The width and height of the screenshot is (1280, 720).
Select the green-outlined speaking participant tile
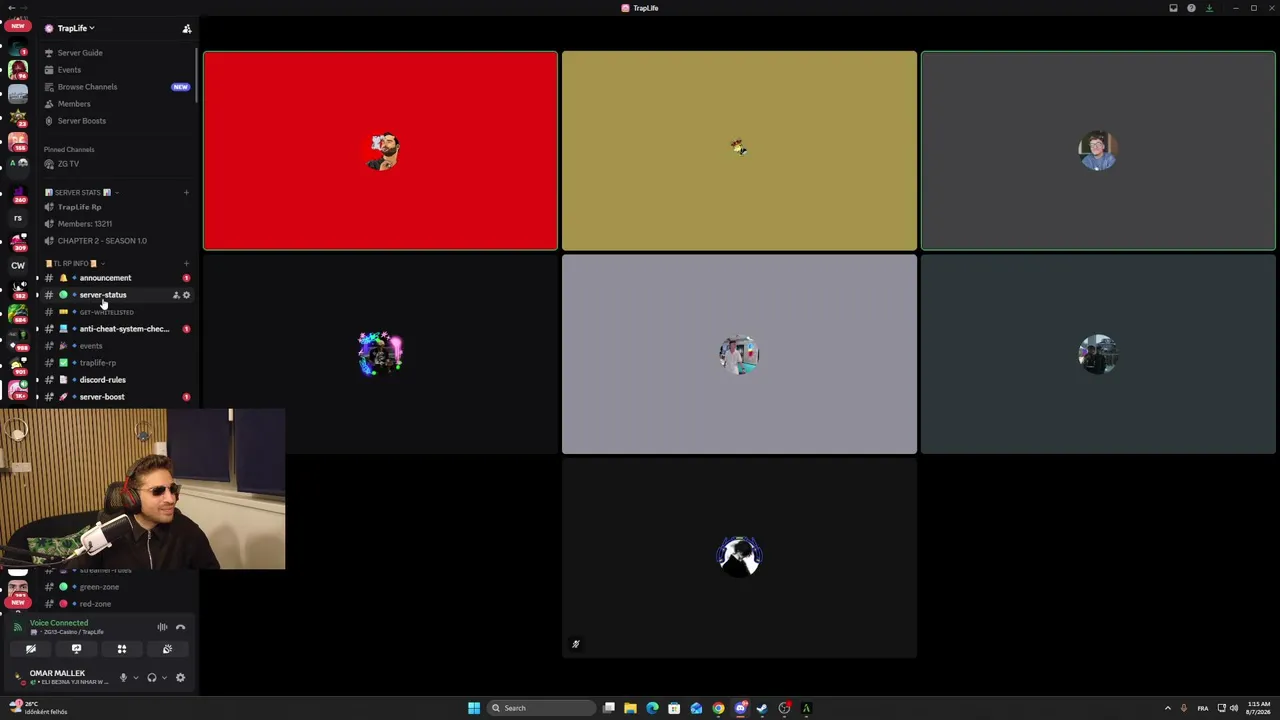click(1098, 150)
